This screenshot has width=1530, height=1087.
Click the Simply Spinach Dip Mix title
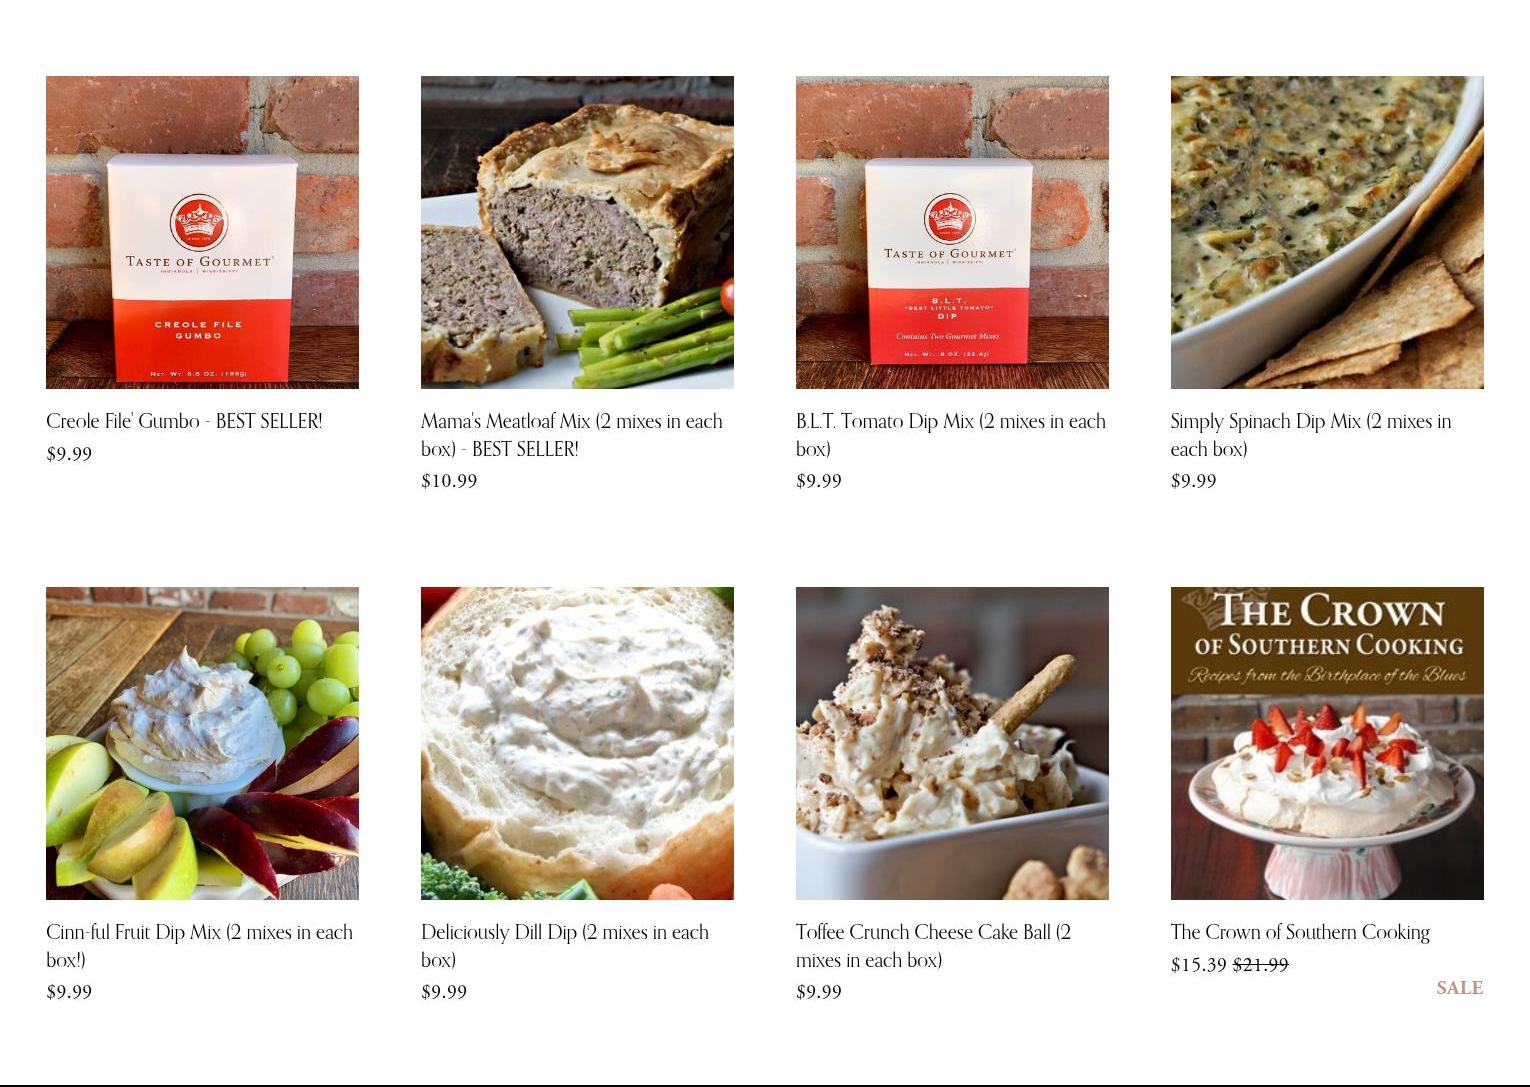1311,435
